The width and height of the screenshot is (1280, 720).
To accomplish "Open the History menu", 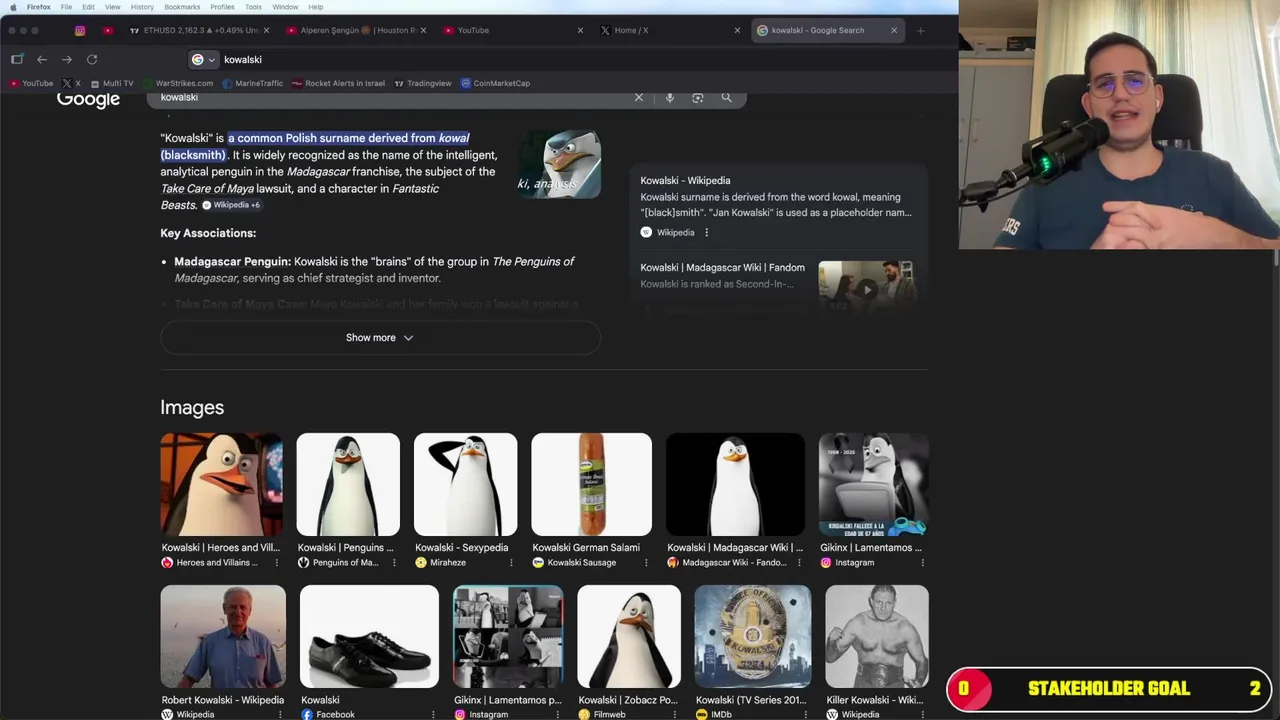I will [x=142, y=7].
